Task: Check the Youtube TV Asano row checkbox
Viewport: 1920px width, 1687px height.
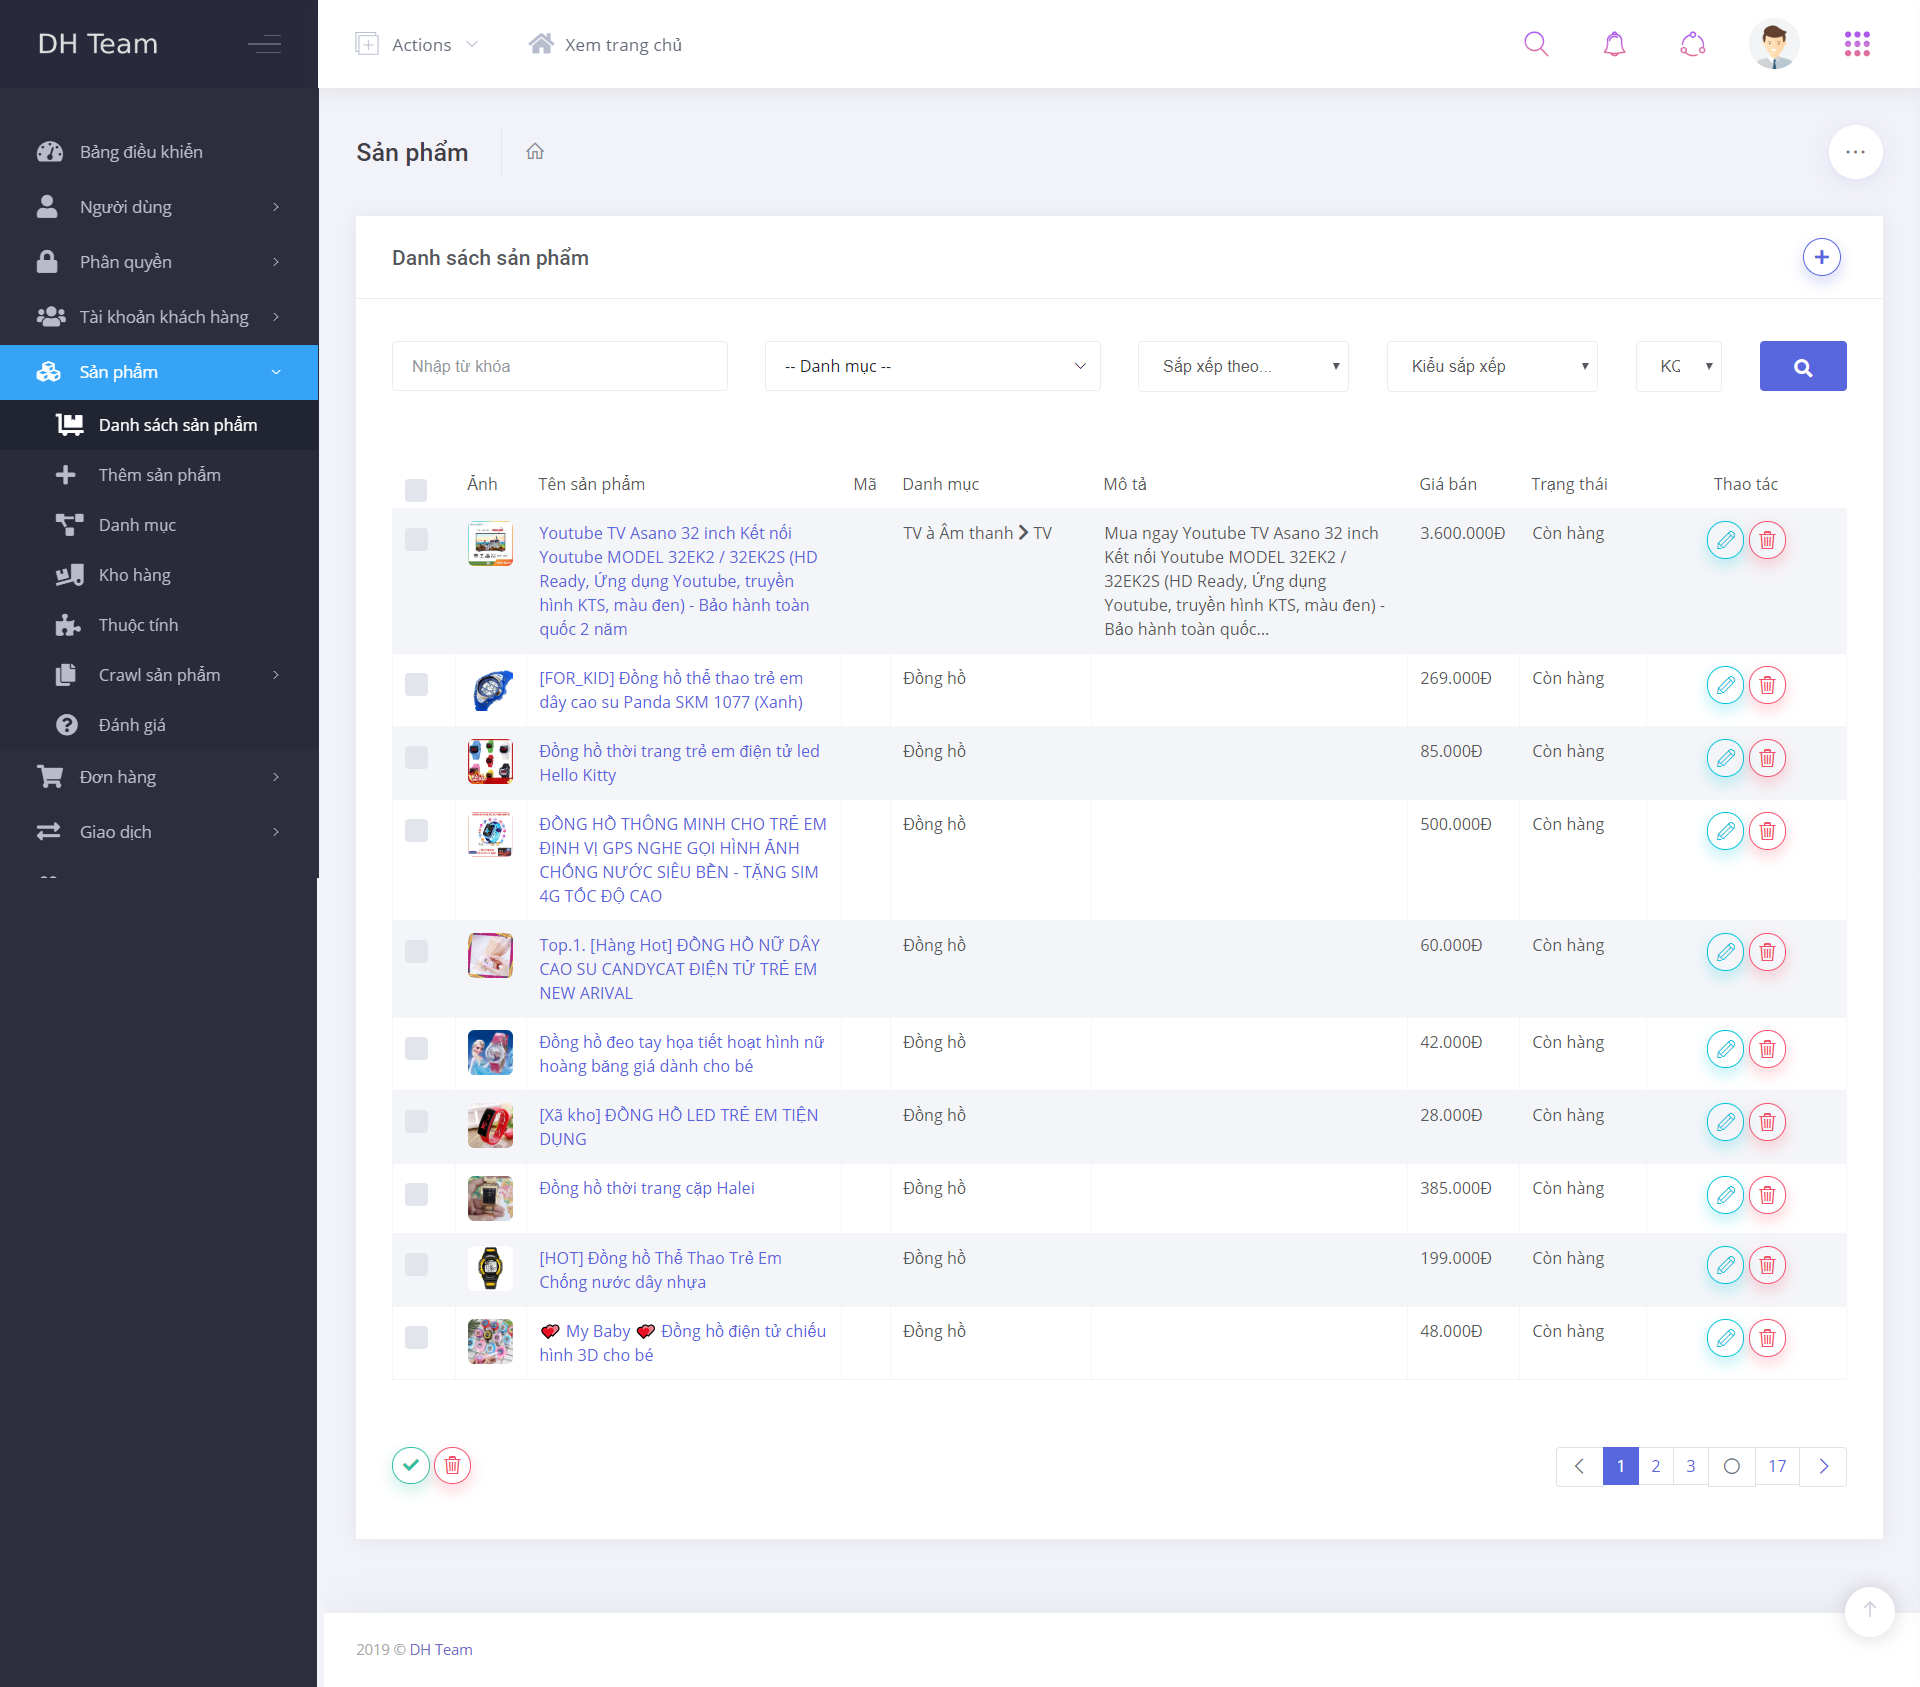Action: click(416, 540)
